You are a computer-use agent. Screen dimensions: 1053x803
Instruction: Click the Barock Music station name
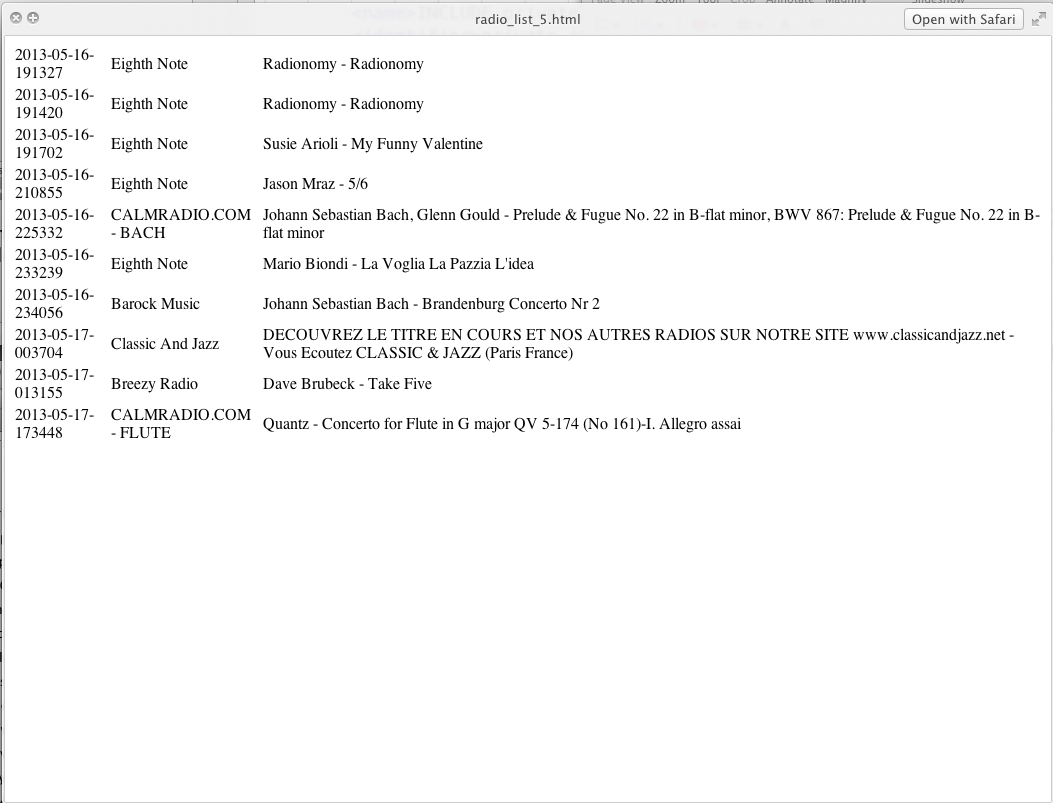(155, 304)
